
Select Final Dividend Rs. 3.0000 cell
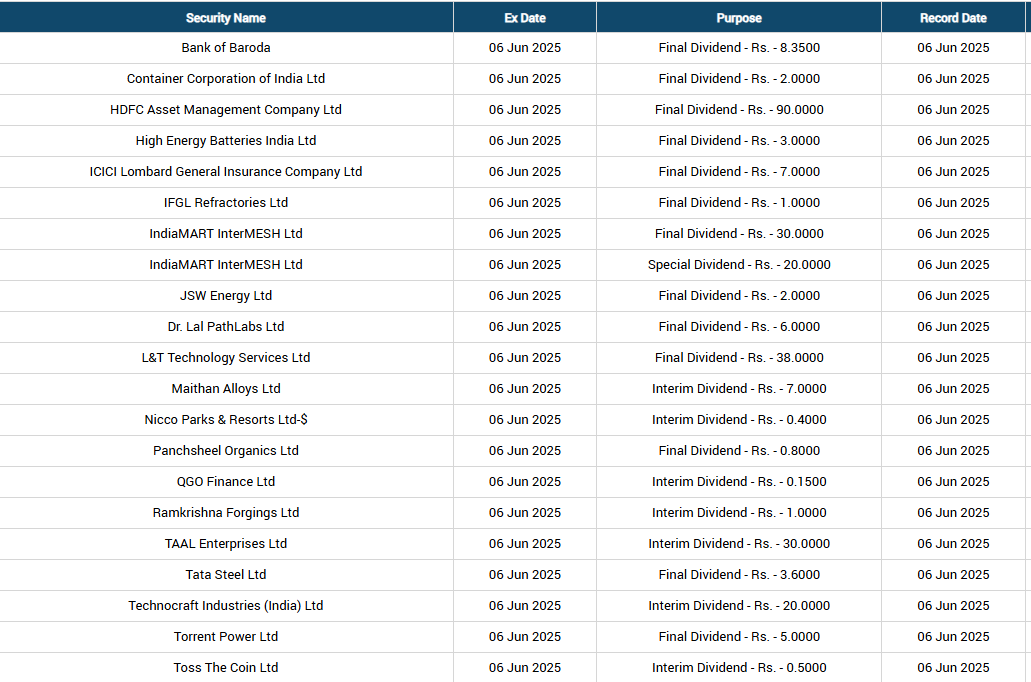[x=739, y=140]
